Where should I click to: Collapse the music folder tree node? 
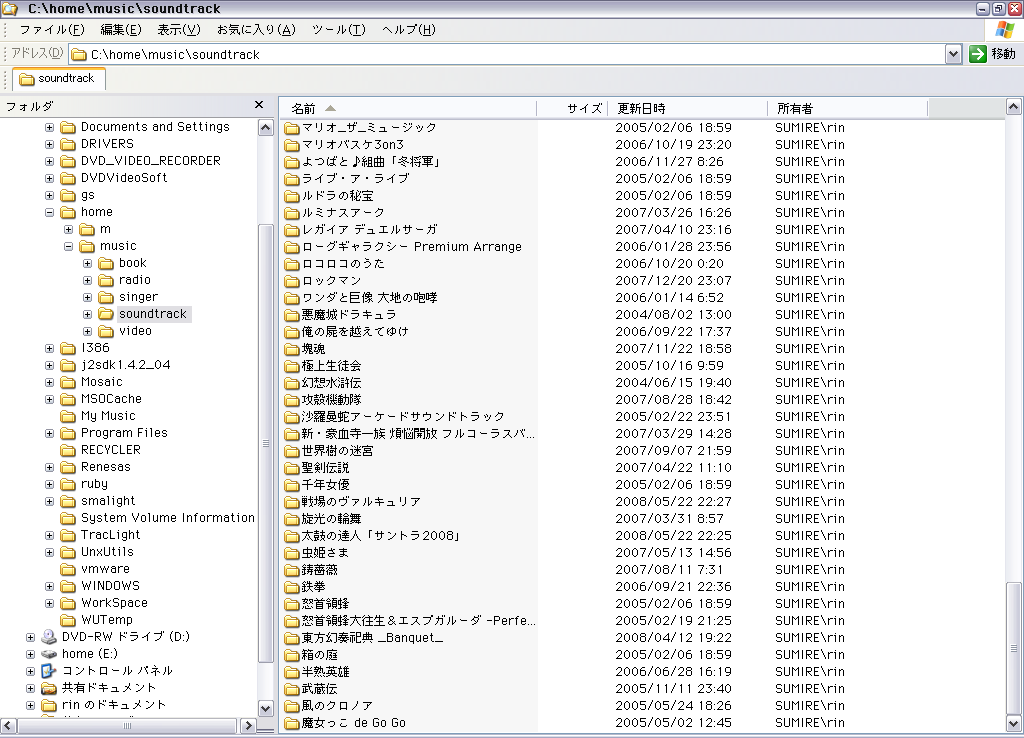(69, 246)
